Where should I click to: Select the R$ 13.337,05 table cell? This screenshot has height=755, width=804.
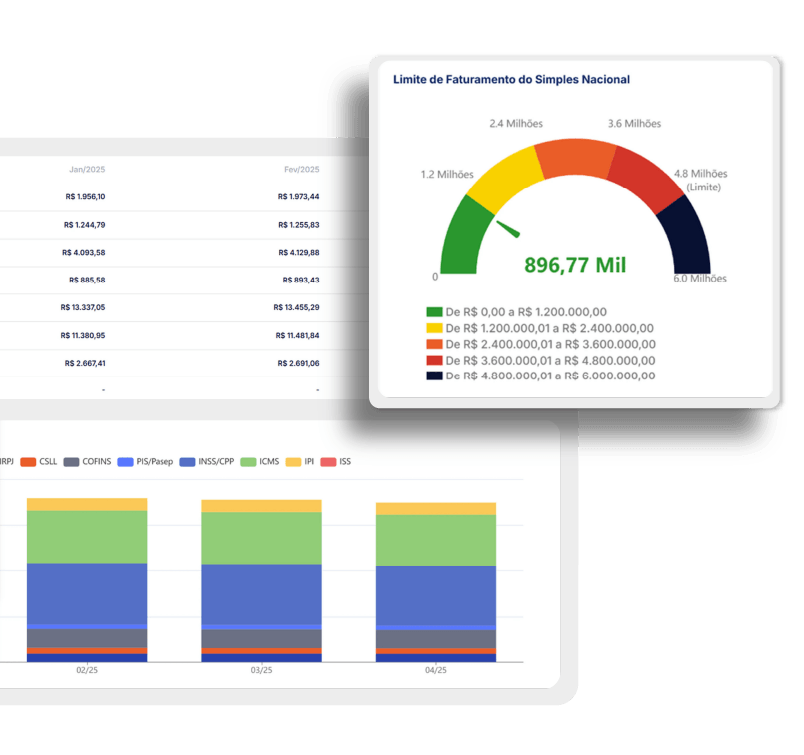(x=82, y=307)
